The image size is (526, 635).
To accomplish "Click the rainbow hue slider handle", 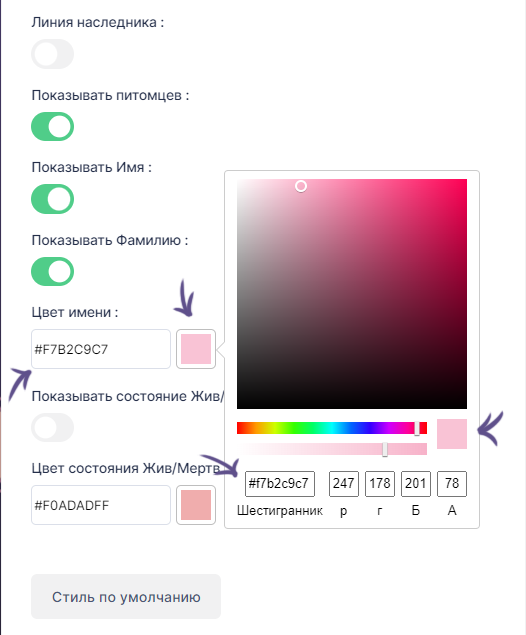I will [417, 428].
